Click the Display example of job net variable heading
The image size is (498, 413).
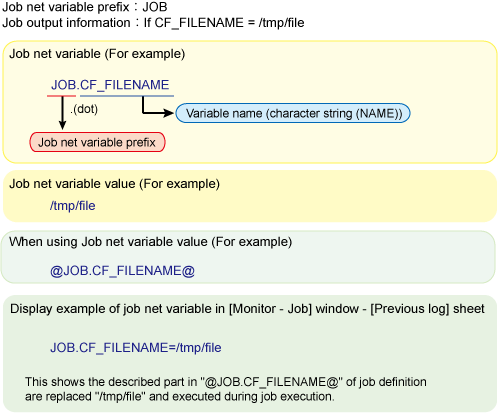(x=247, y=309)
